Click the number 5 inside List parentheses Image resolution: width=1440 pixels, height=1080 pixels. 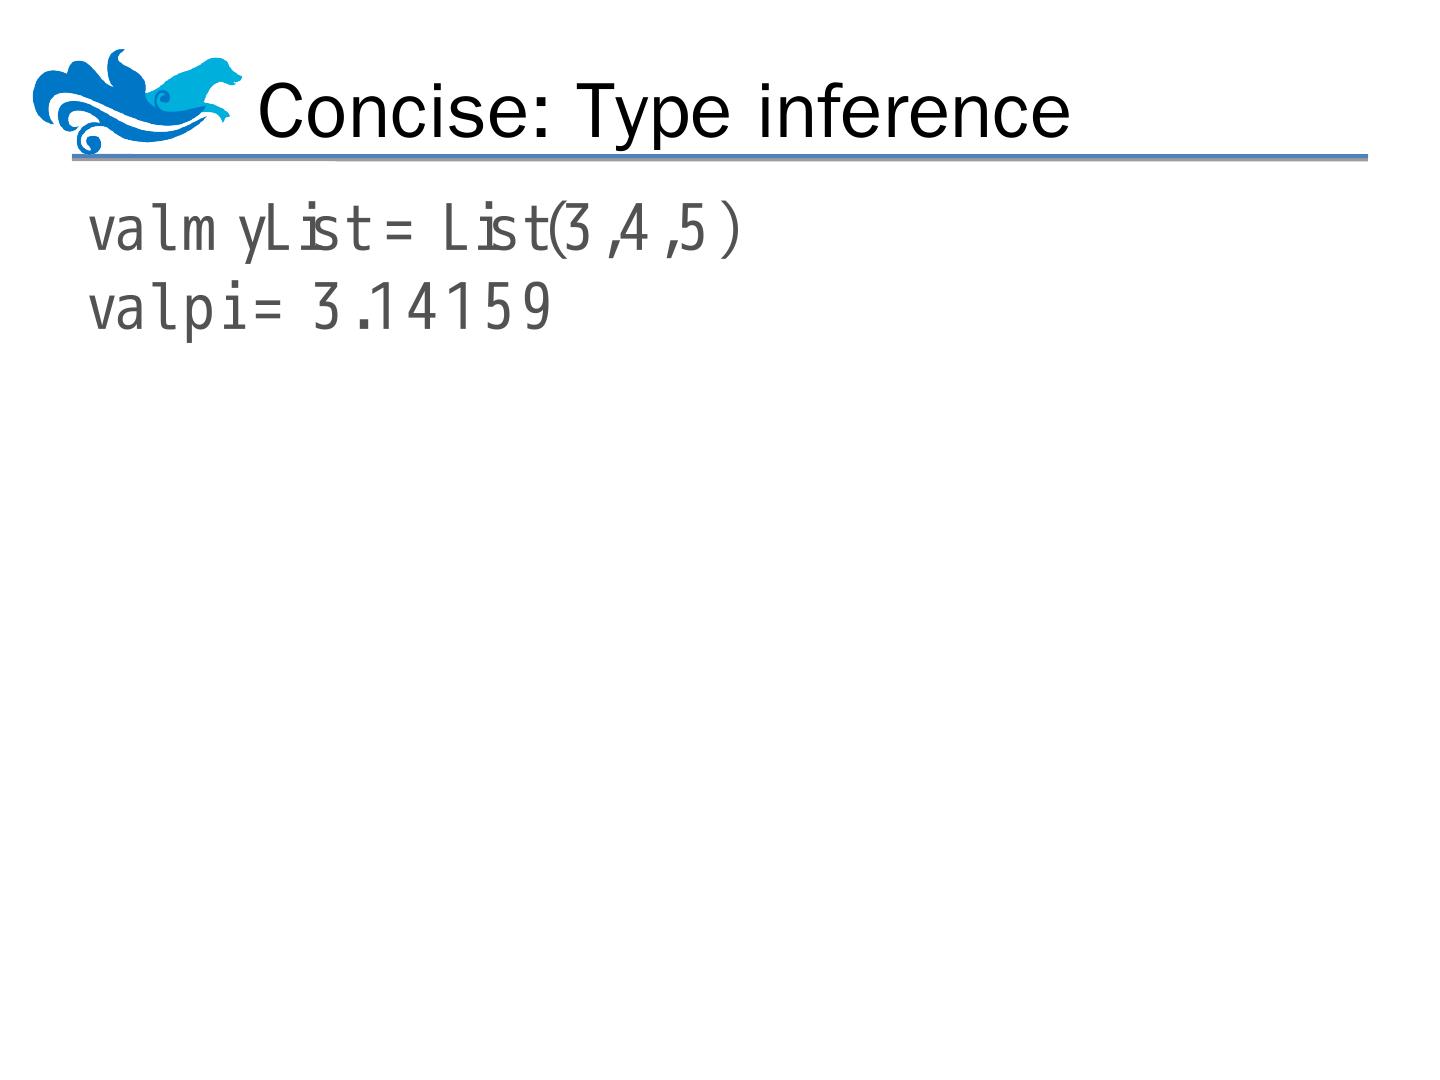(x=692, y=229)
